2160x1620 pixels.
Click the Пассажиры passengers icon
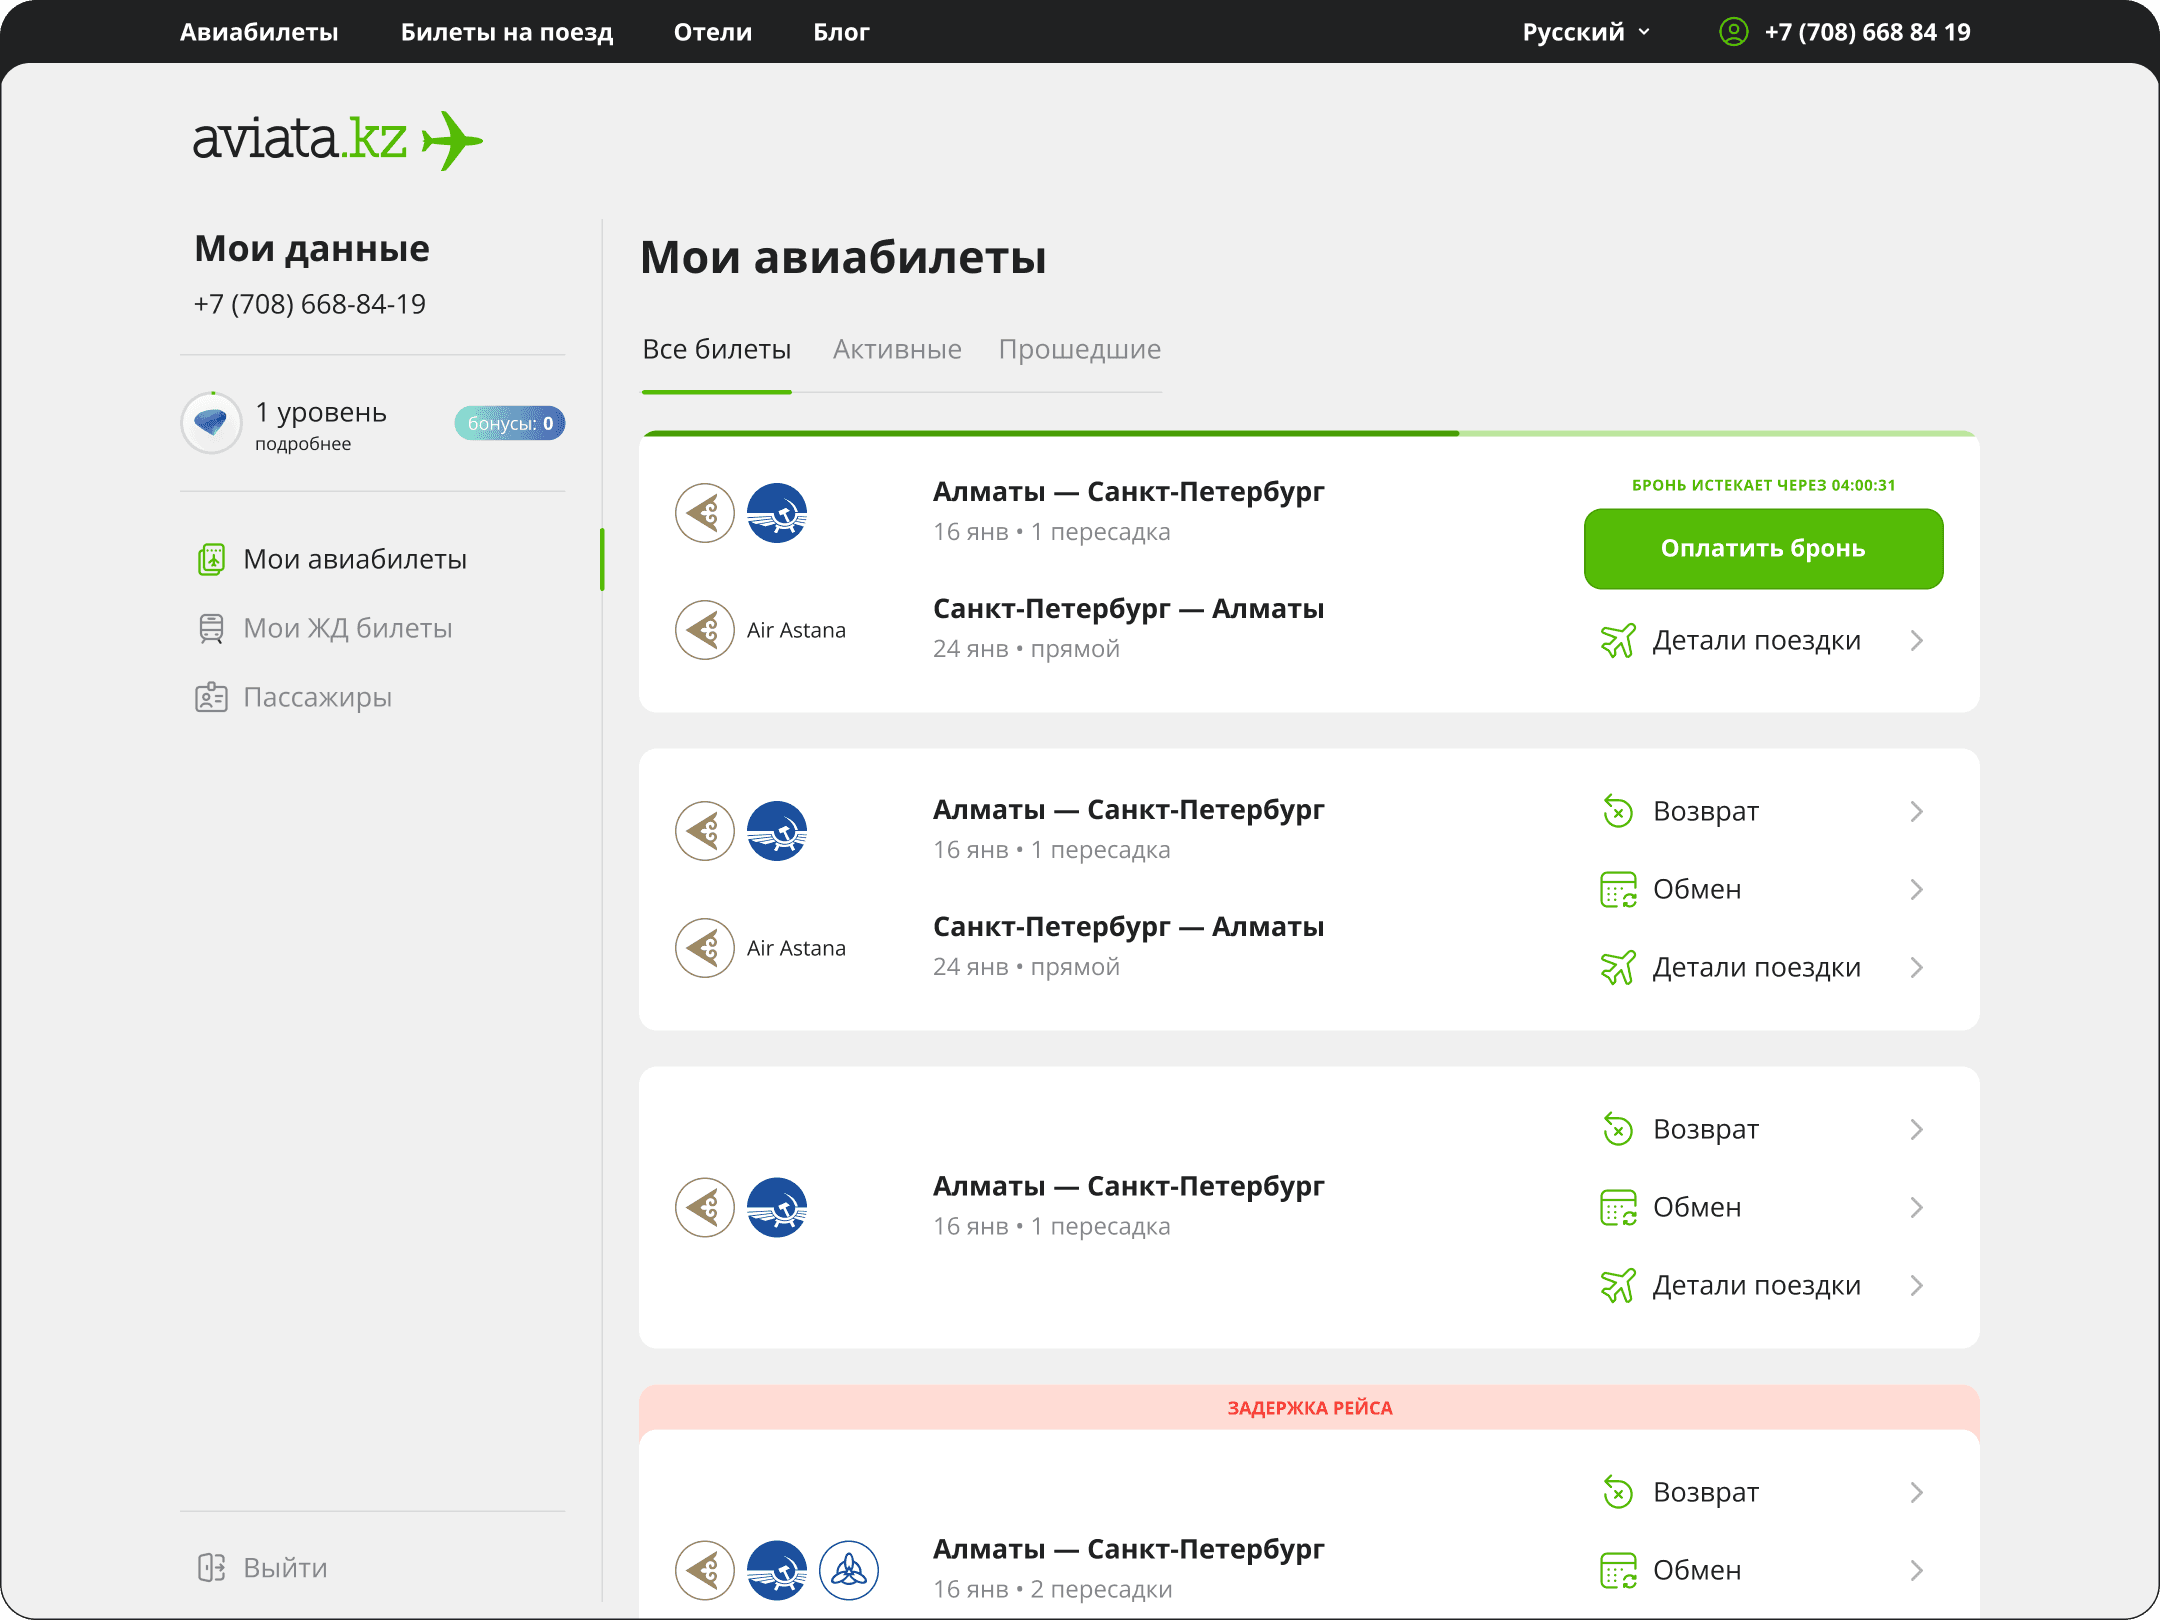(211, 697)
